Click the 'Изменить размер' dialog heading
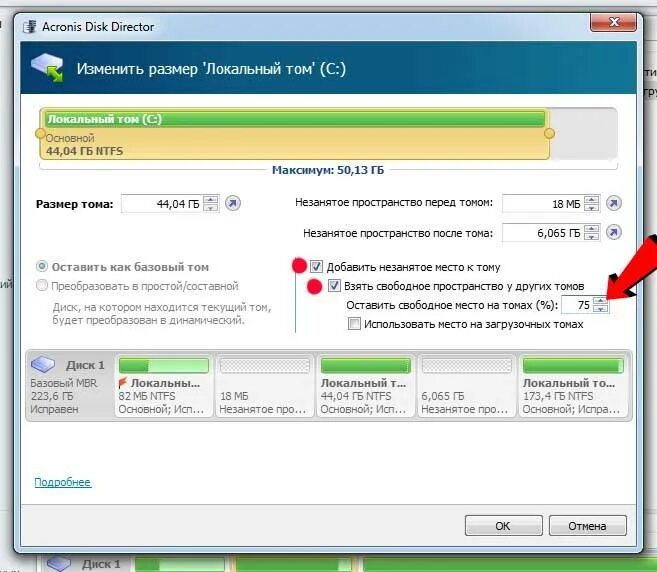This screenshot has height=572, width=657. coord(211,69)
